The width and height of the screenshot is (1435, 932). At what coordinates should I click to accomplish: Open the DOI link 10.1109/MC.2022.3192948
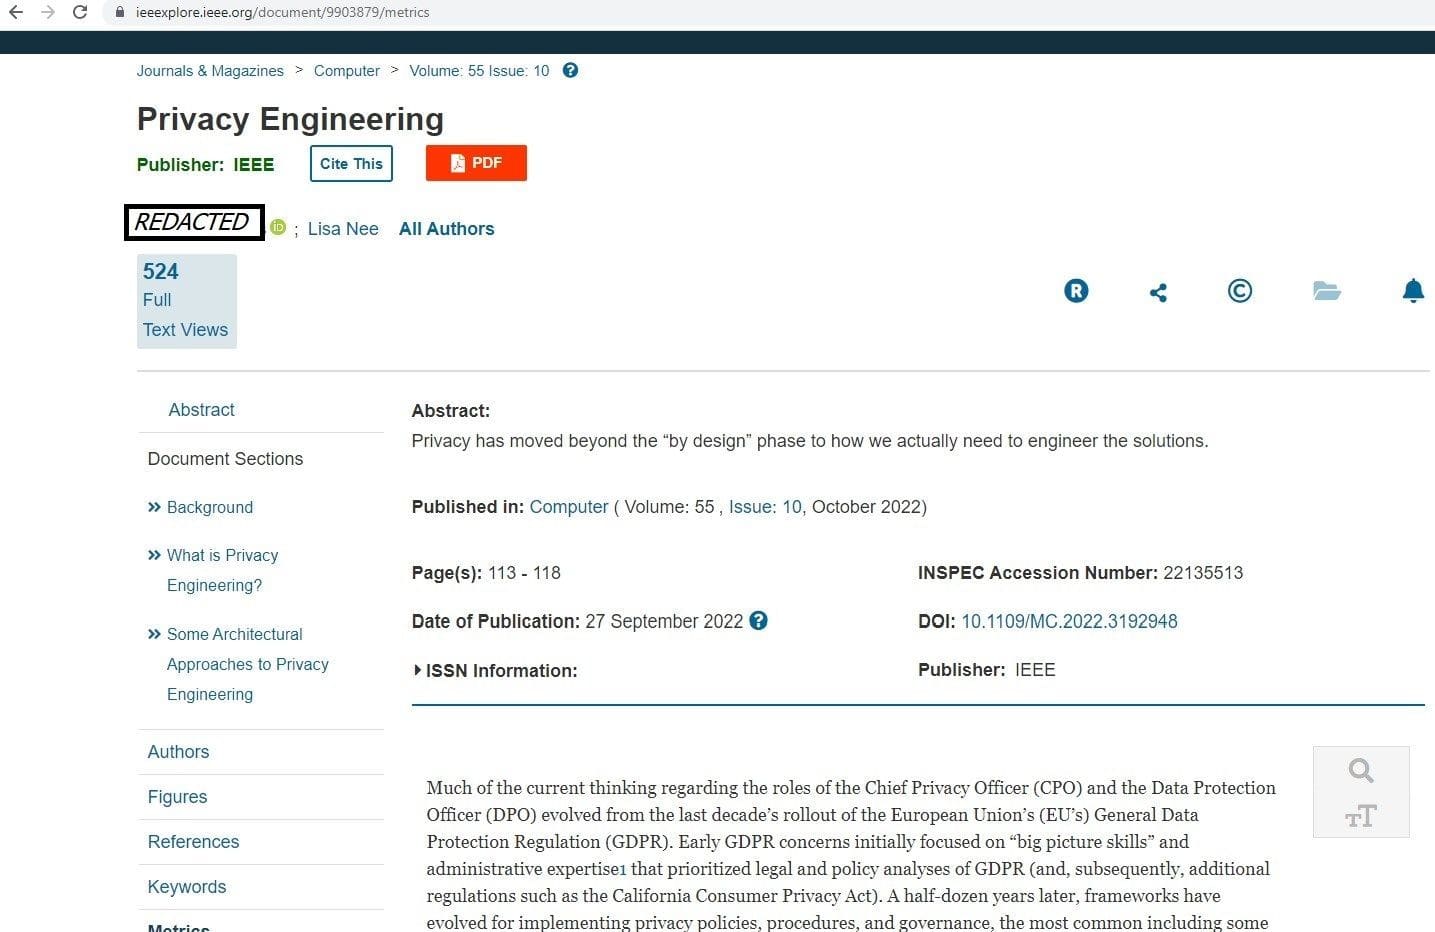(1069, 622)
